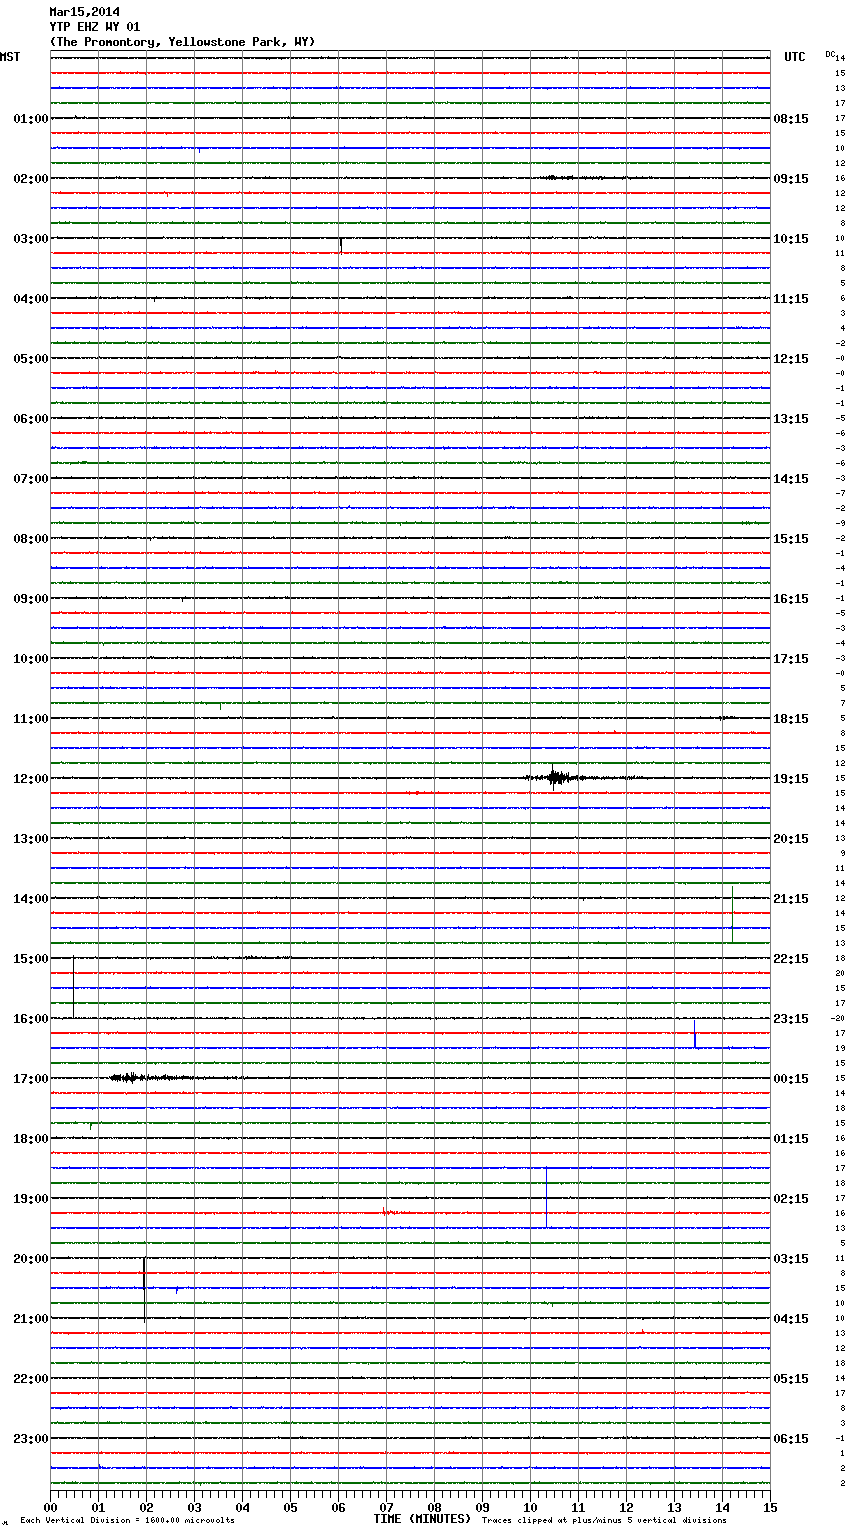Click the tall black spike at the 20:00 trace
The height and width of the screenshot is (1534, 850).
[x=144, y=1290]
